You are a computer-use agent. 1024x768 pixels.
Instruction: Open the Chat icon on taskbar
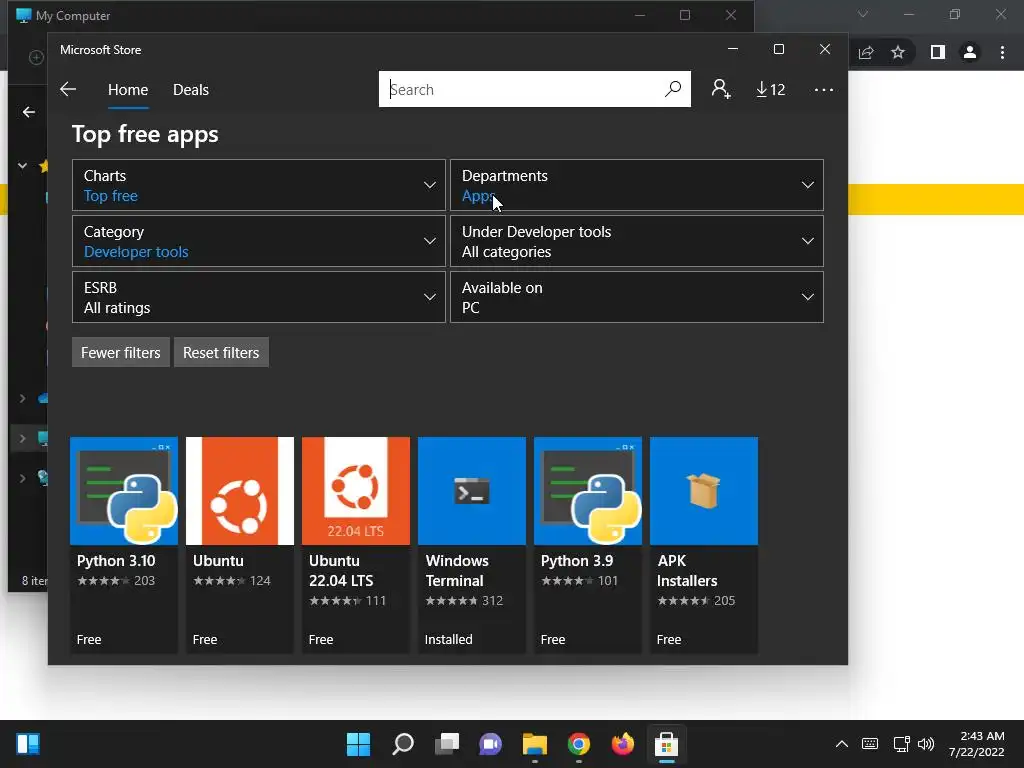[490, 744]
